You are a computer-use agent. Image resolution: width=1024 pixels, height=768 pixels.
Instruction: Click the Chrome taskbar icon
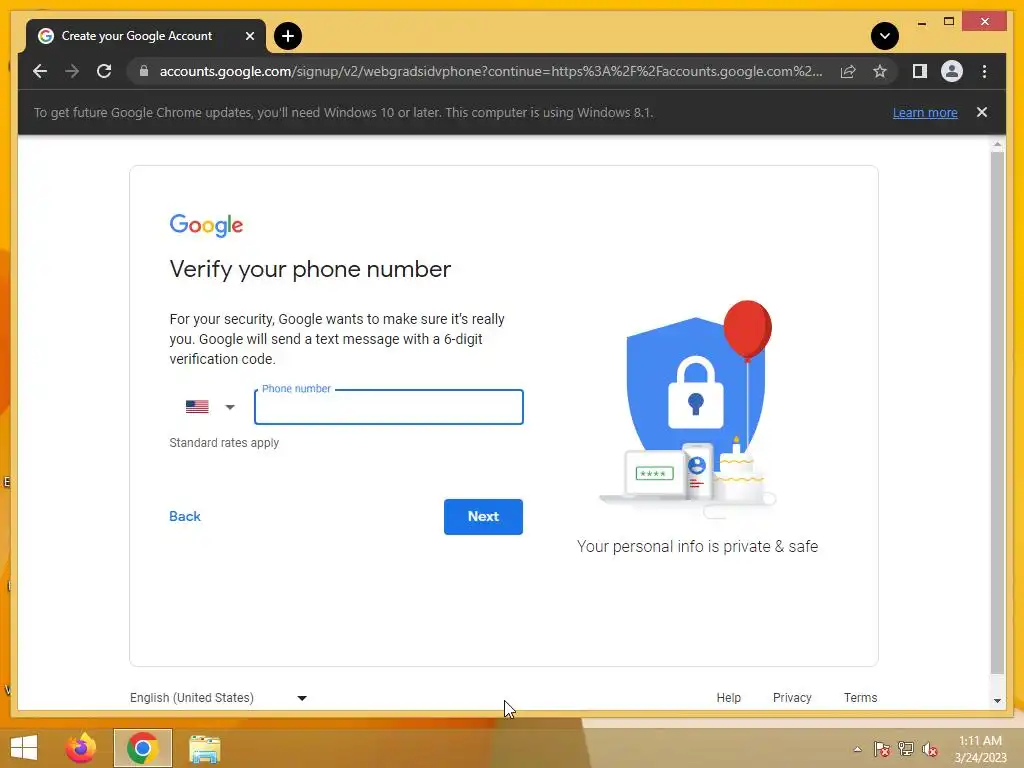[x=142, y=748]
